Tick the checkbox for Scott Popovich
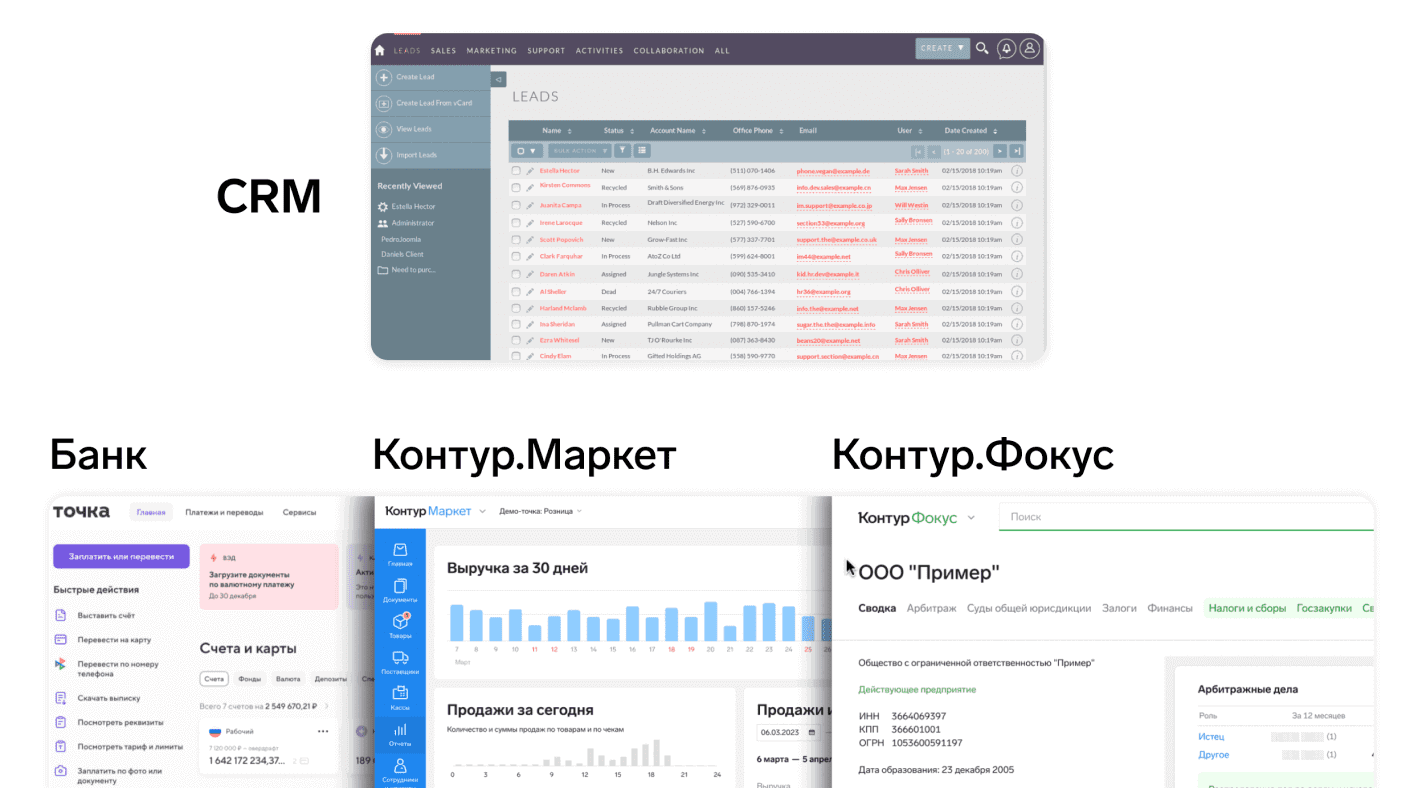 tap(516, 240)
